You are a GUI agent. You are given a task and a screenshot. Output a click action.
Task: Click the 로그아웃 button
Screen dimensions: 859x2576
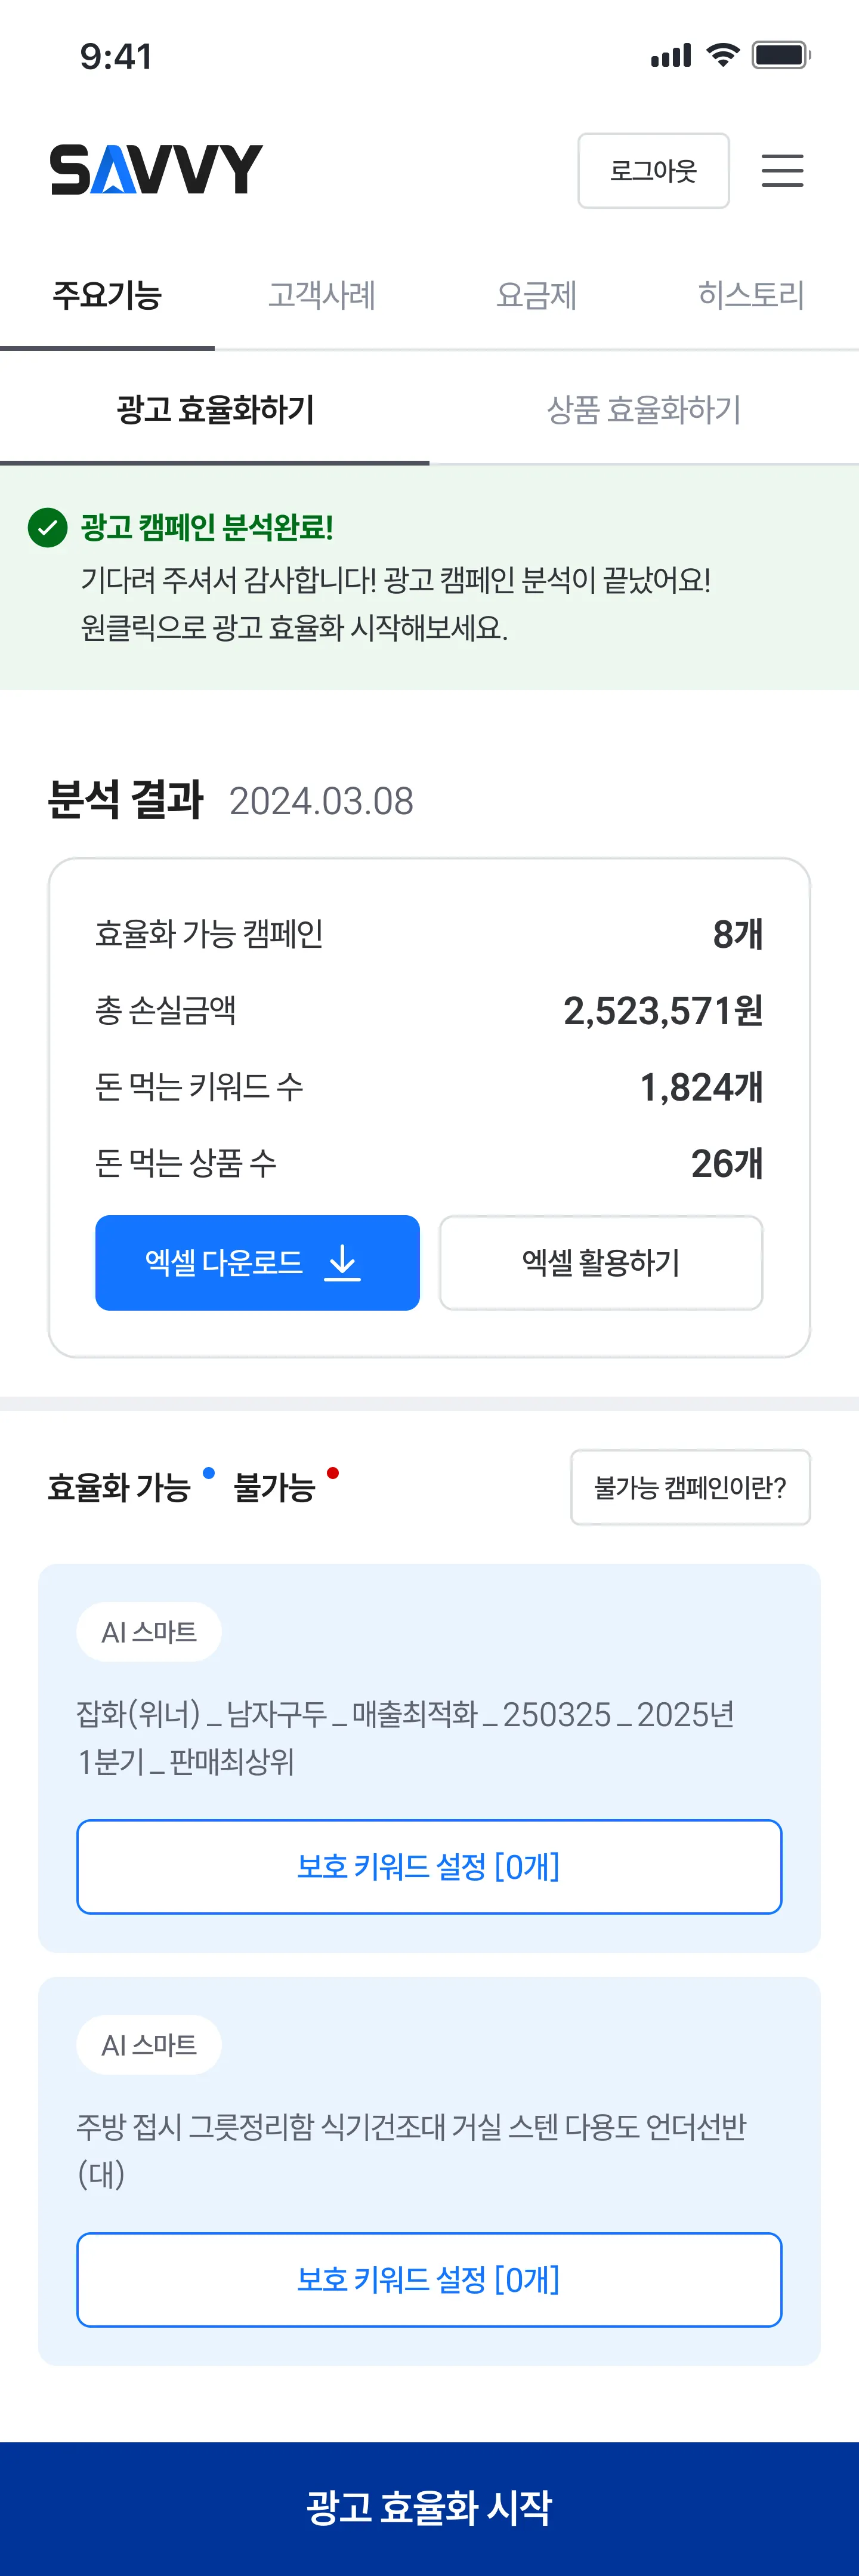tap(653, 171)
